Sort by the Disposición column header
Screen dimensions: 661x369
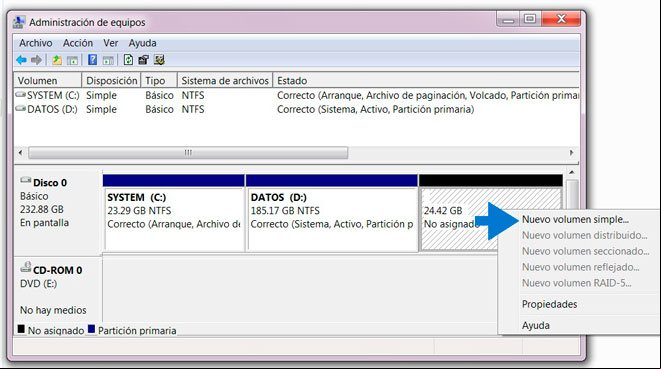pos(111,80)
